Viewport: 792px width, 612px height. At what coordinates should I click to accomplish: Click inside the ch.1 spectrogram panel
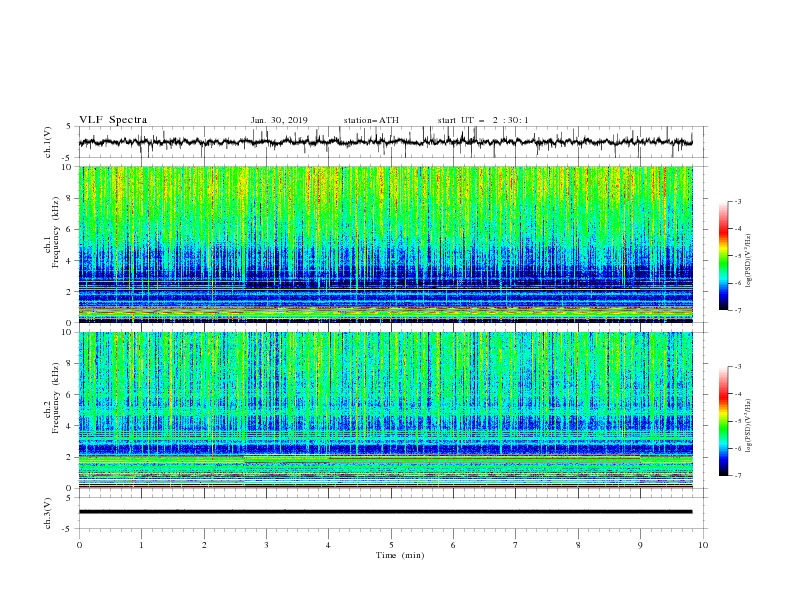coord(385,244)
